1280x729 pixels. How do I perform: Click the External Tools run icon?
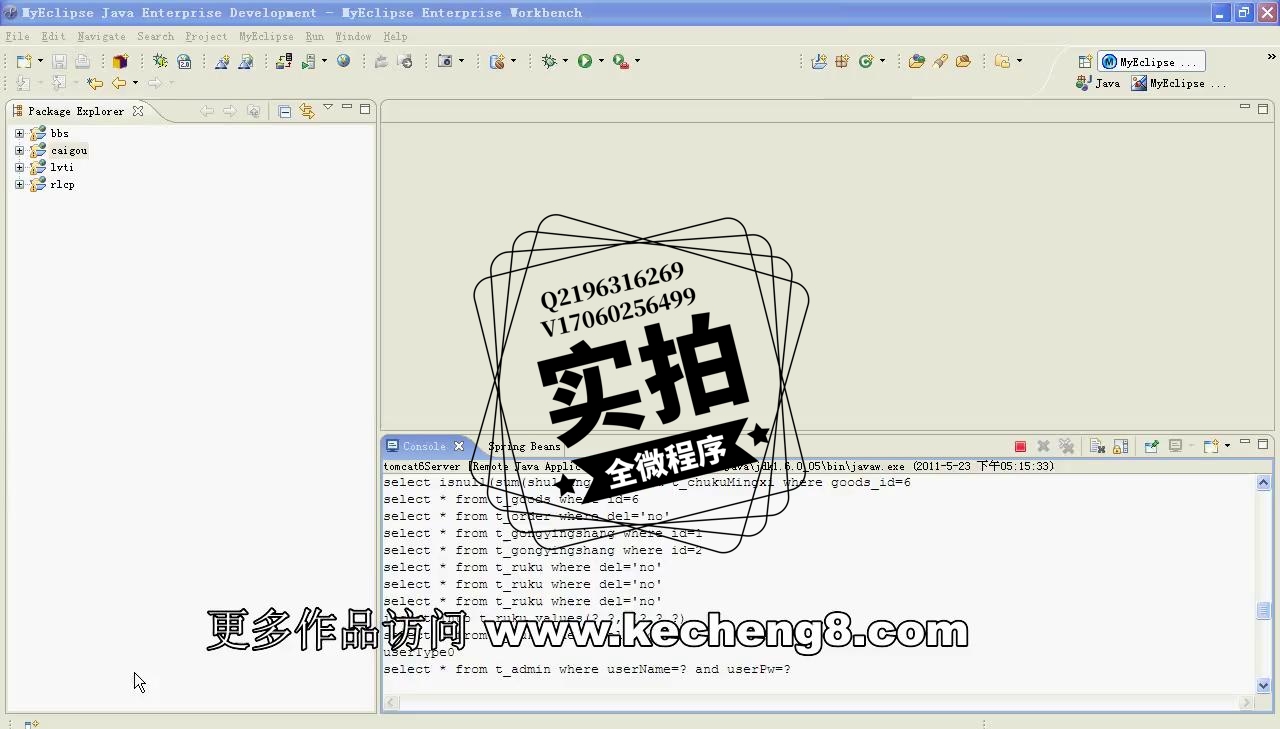click(x=621, y=61)
